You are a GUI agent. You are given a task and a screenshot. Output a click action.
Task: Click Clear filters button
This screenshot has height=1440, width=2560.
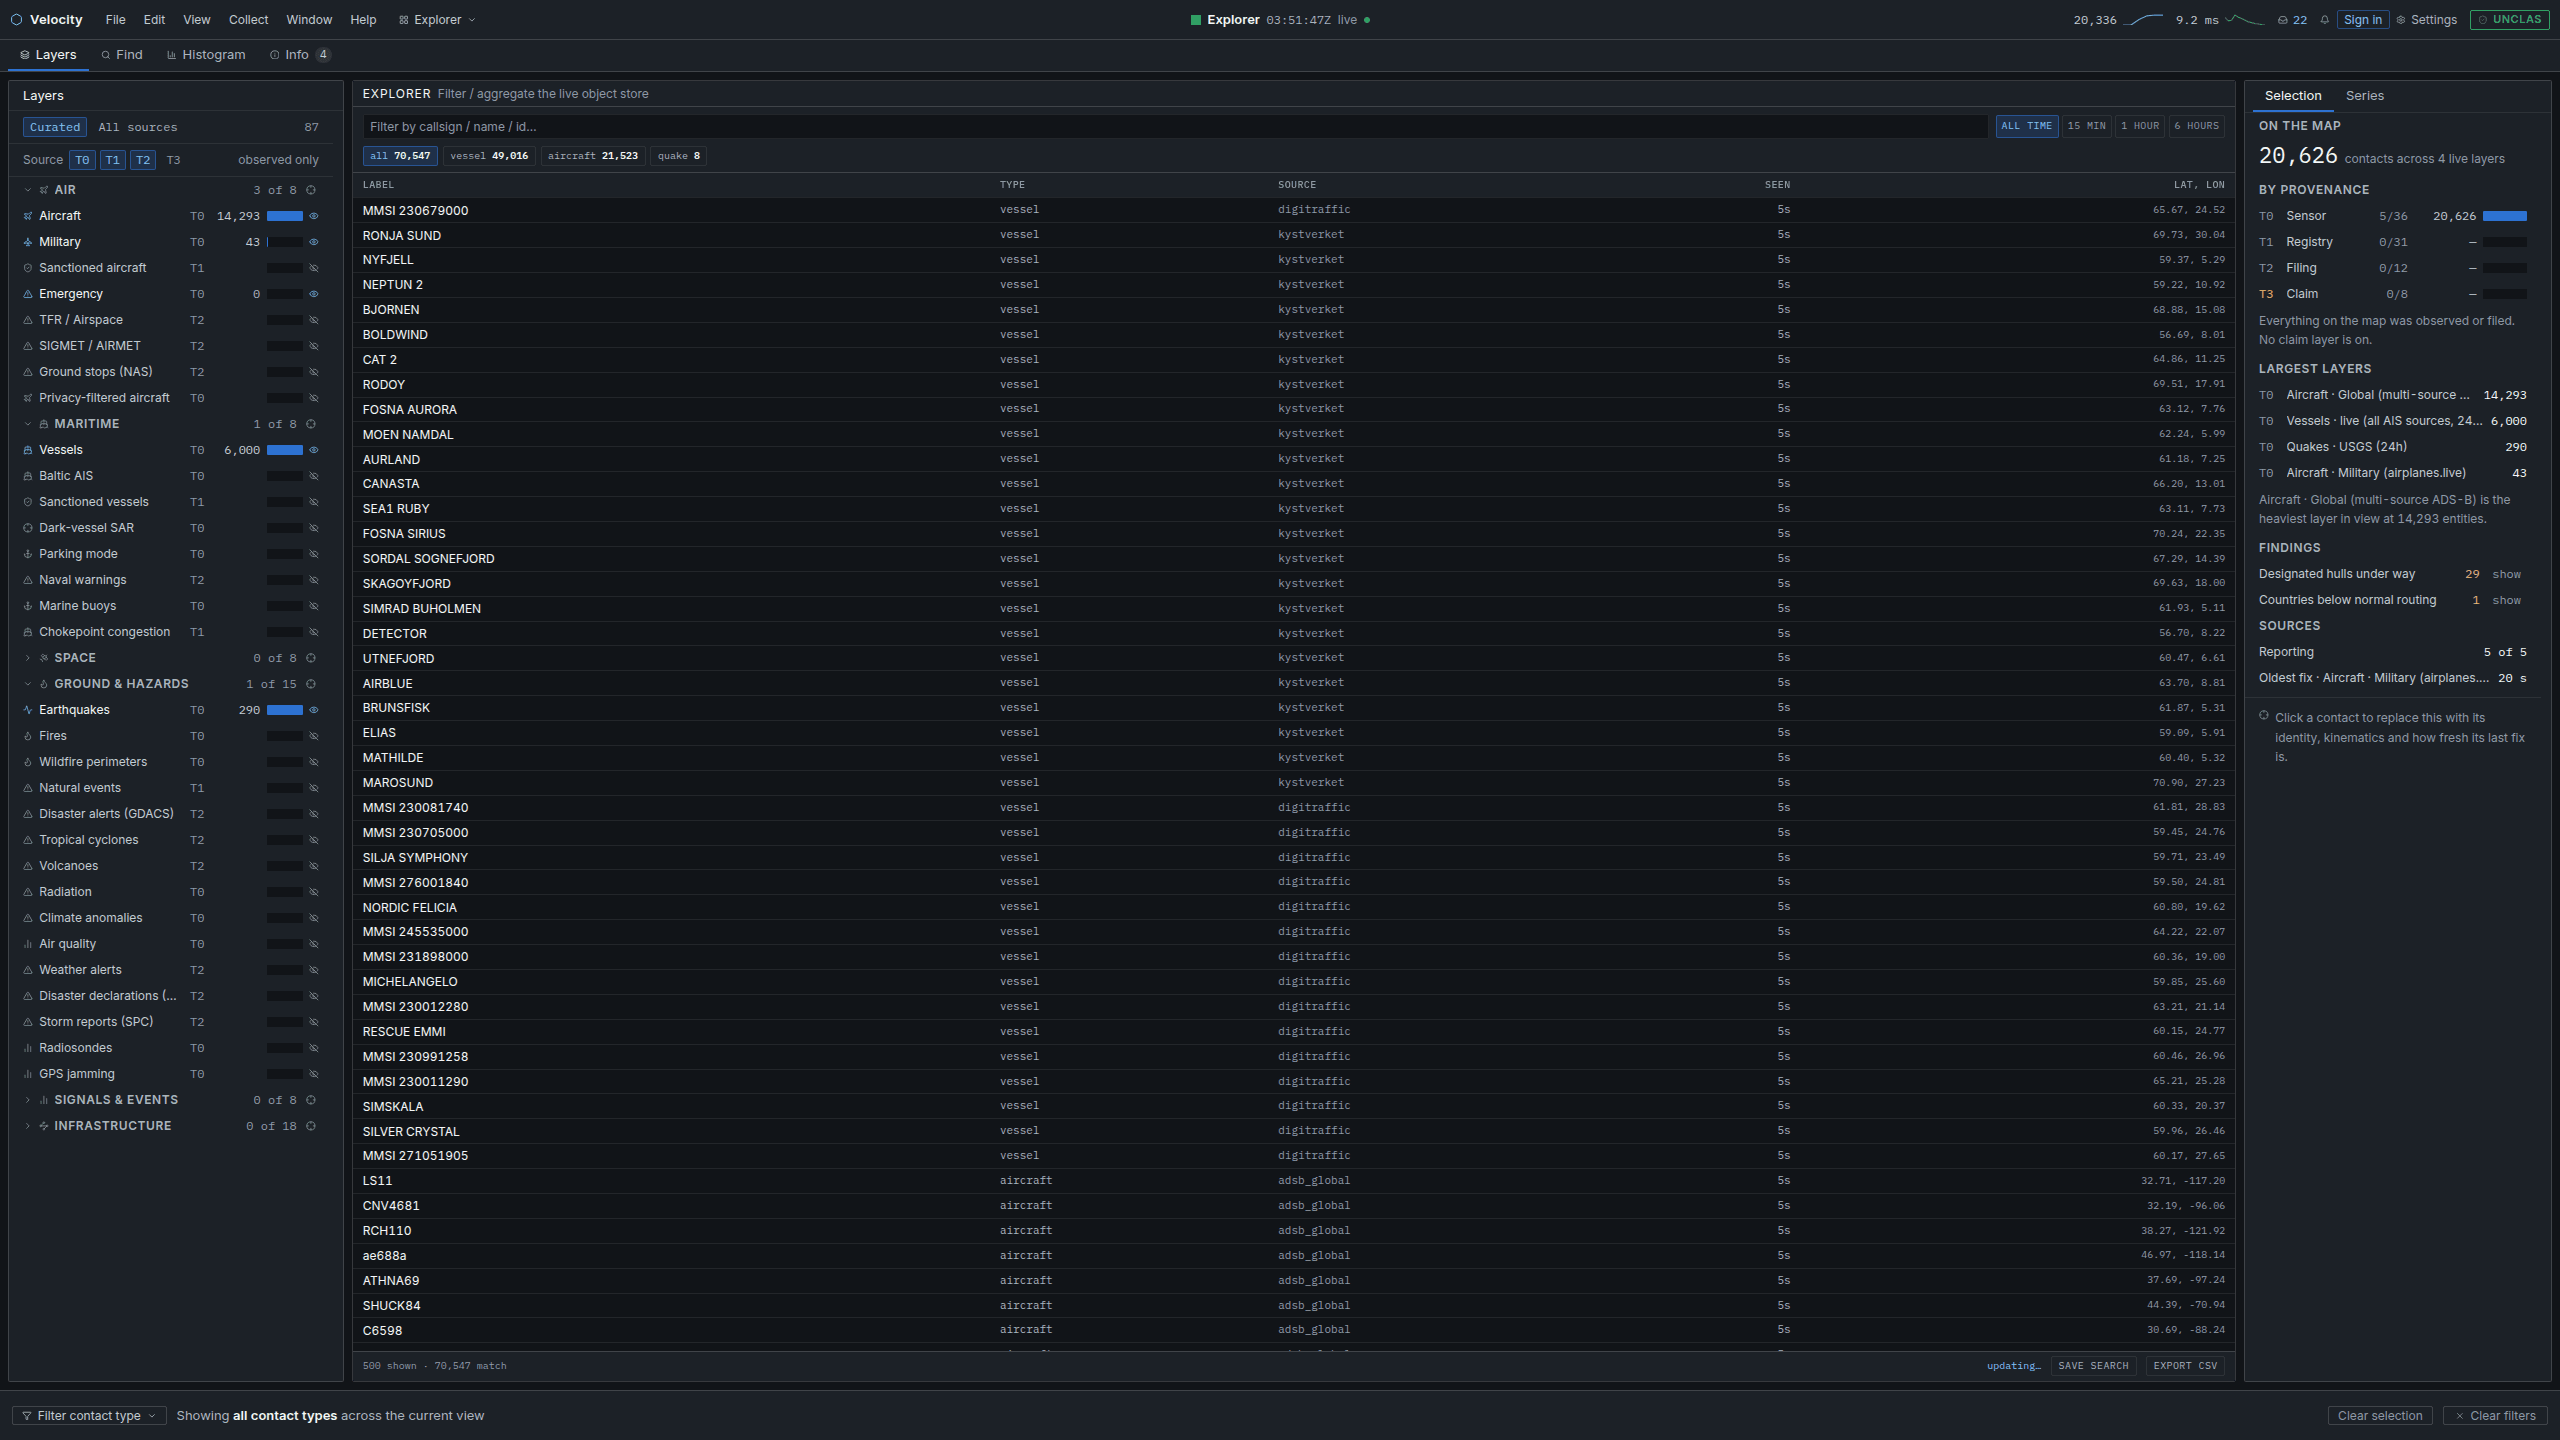click(x=2494, y=1416)
